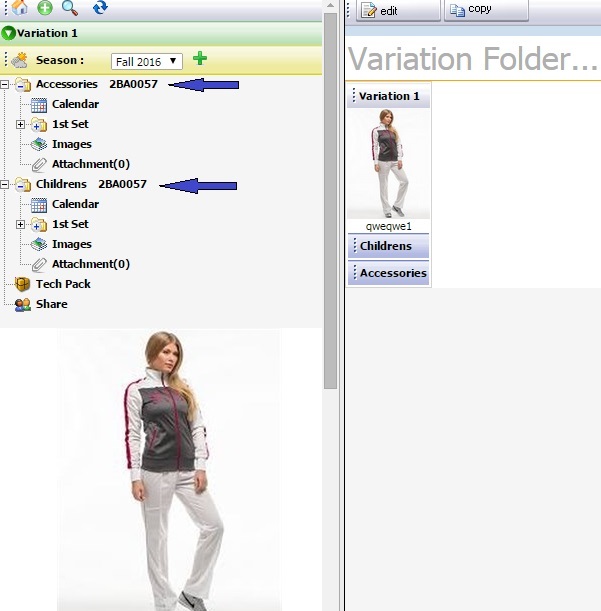Open Images under Accessories
Screen dimensions: 601x611
click(72, 144)
